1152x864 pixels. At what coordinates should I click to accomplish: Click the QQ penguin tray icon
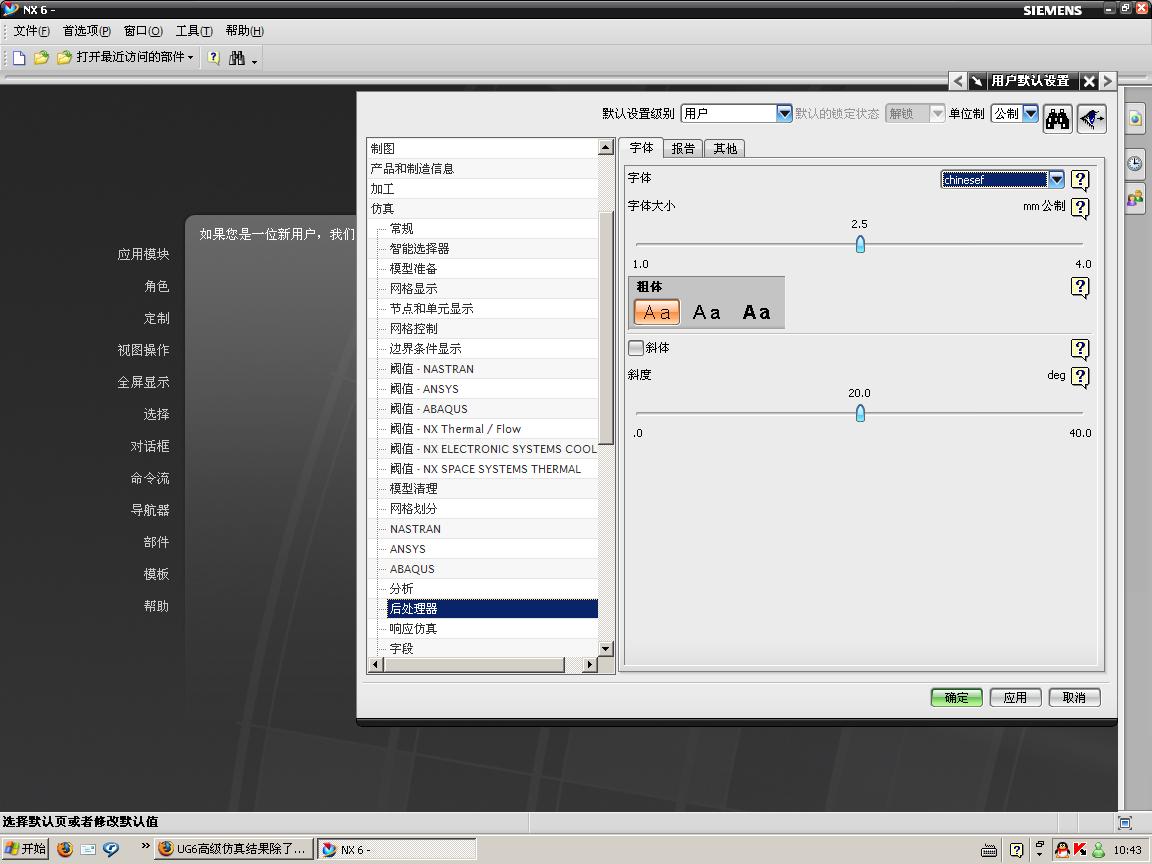(1062, 850)
